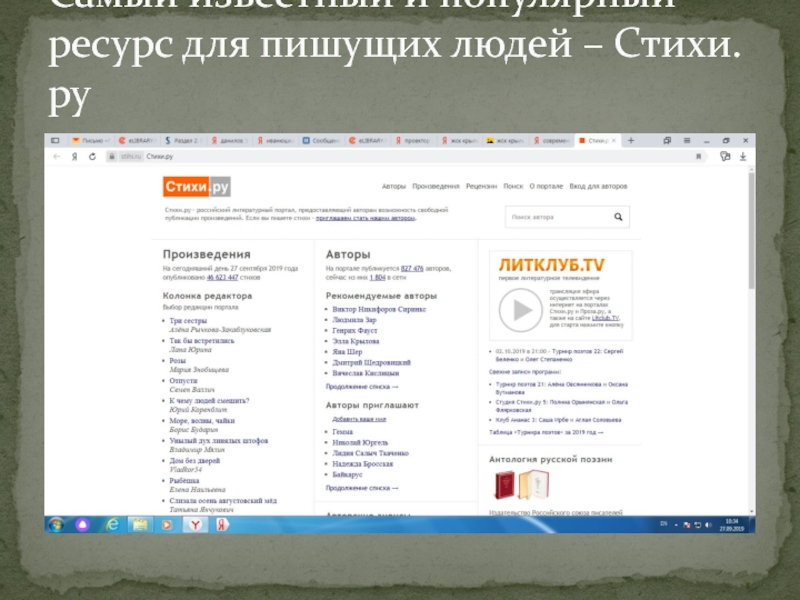Open the poem "Слизала осень августовский мёд"
Screen dimensions: 800x600
(223, 501)
